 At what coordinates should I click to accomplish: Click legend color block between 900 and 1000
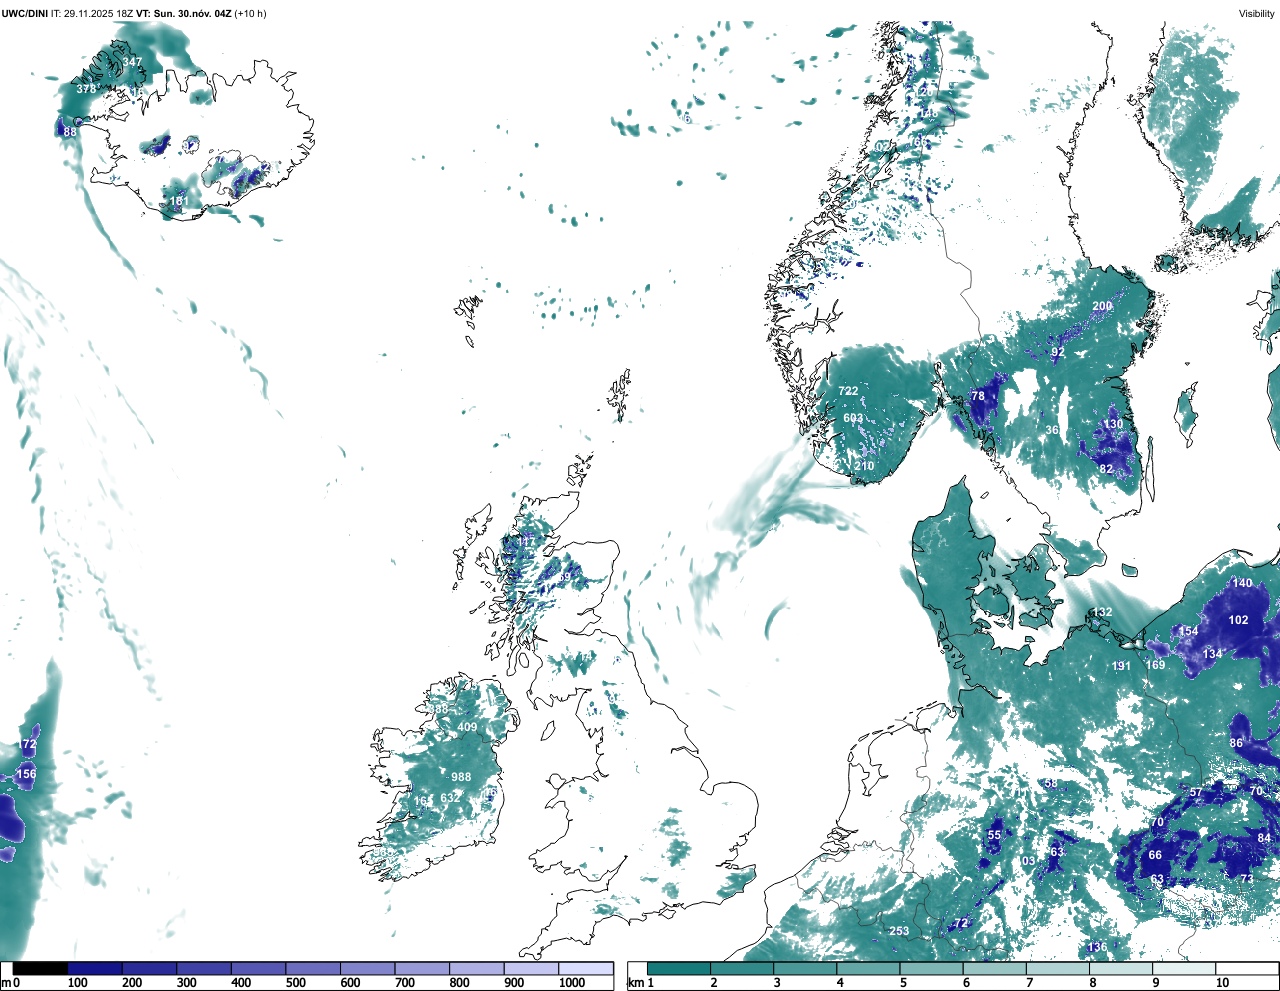pyautogui.click(x=531, y=969)
